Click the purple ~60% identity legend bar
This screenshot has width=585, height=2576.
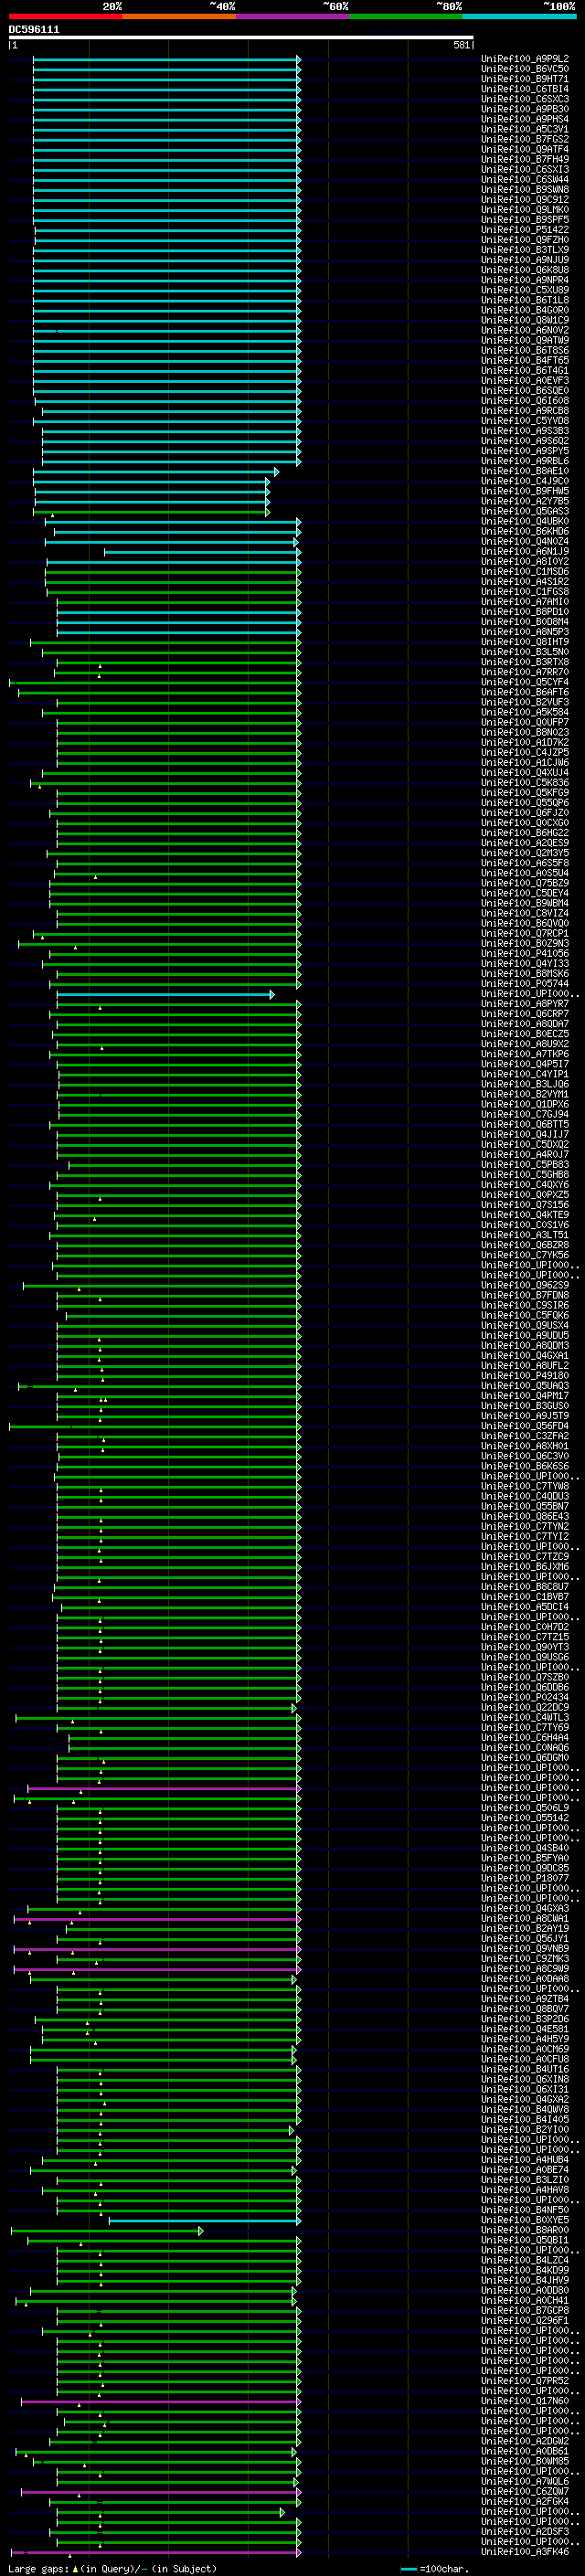pos(292,16)
